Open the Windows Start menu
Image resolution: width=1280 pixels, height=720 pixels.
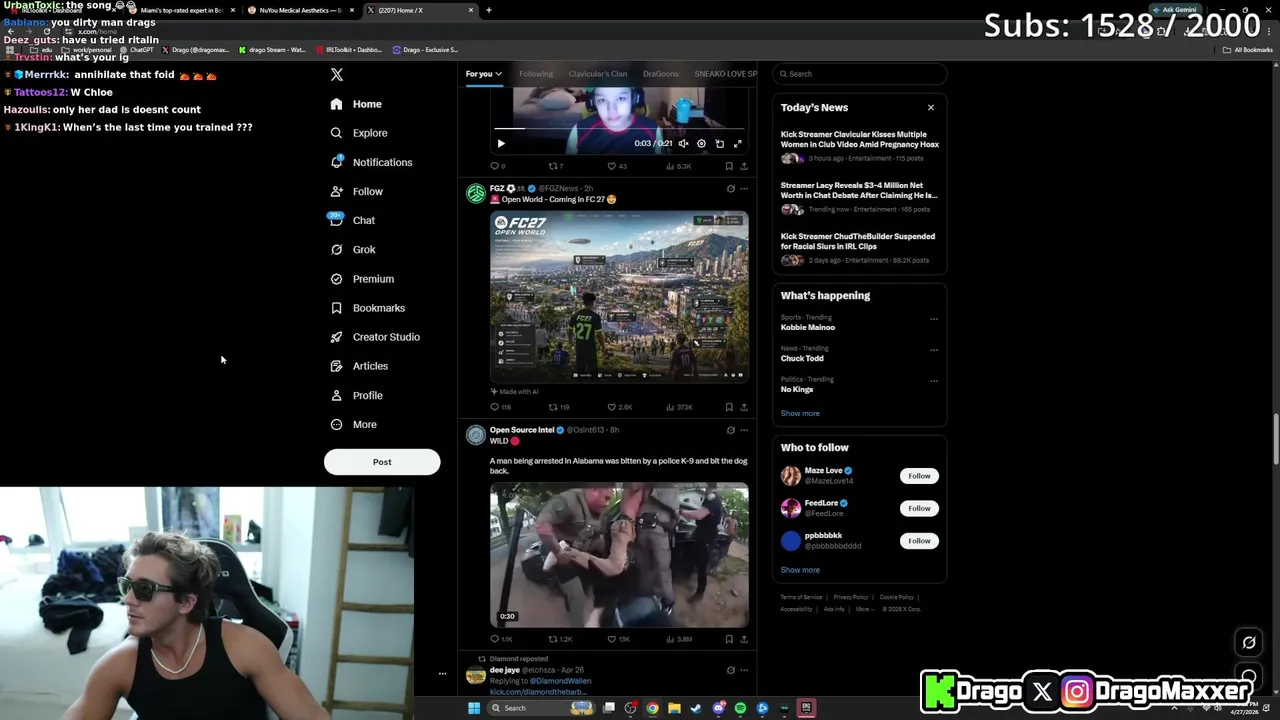474,708
